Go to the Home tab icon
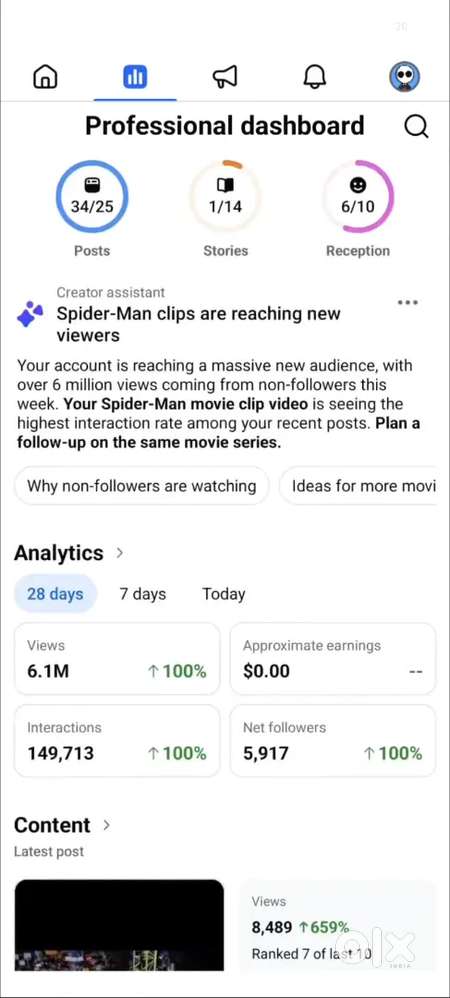Image resolution: width=450 pixels, height=998 pixels. 45,77
